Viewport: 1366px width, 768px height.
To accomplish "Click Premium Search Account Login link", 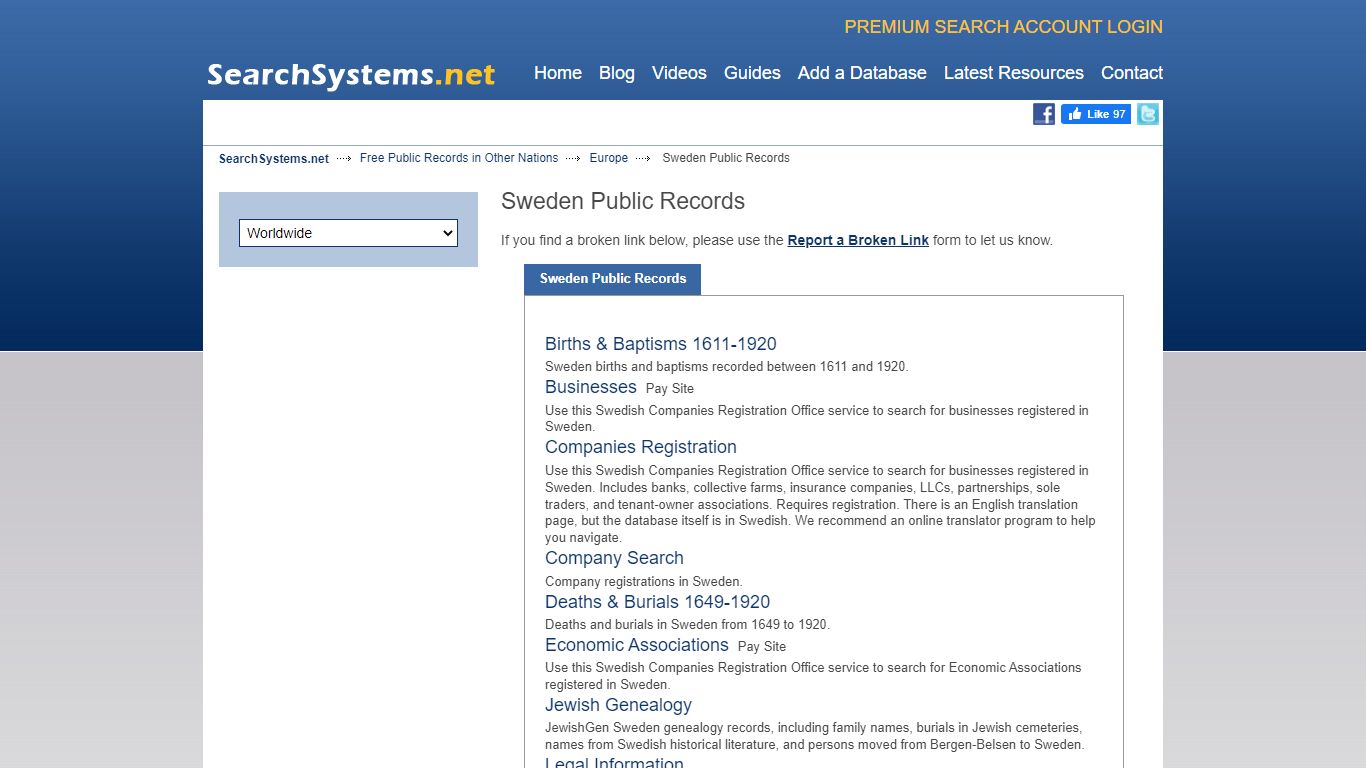I will tap(1004, 27).
